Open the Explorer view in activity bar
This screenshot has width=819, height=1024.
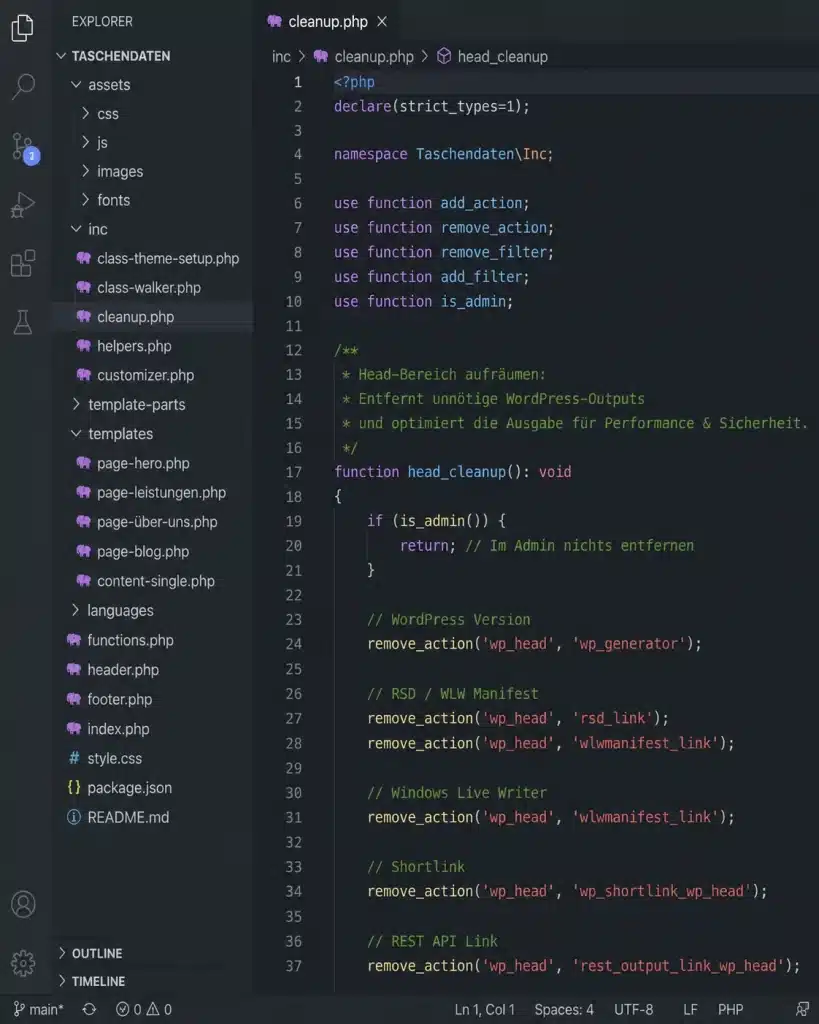(23, 27)
